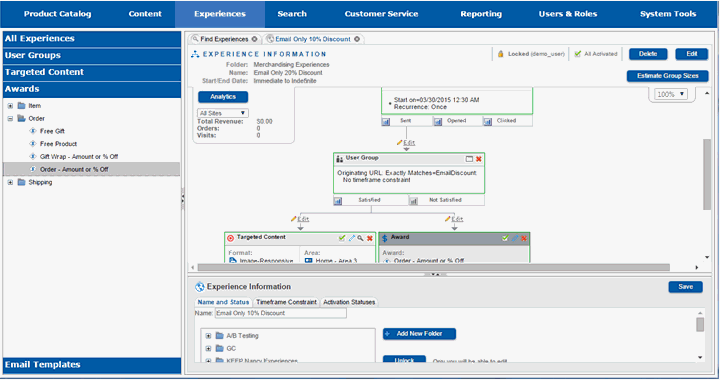Open the All Sites dropdown
Screen dimensions: 720x380
223,113
